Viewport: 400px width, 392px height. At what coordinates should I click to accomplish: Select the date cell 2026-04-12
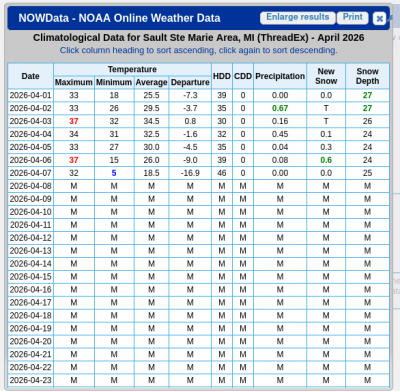click(x=30, y=238)
